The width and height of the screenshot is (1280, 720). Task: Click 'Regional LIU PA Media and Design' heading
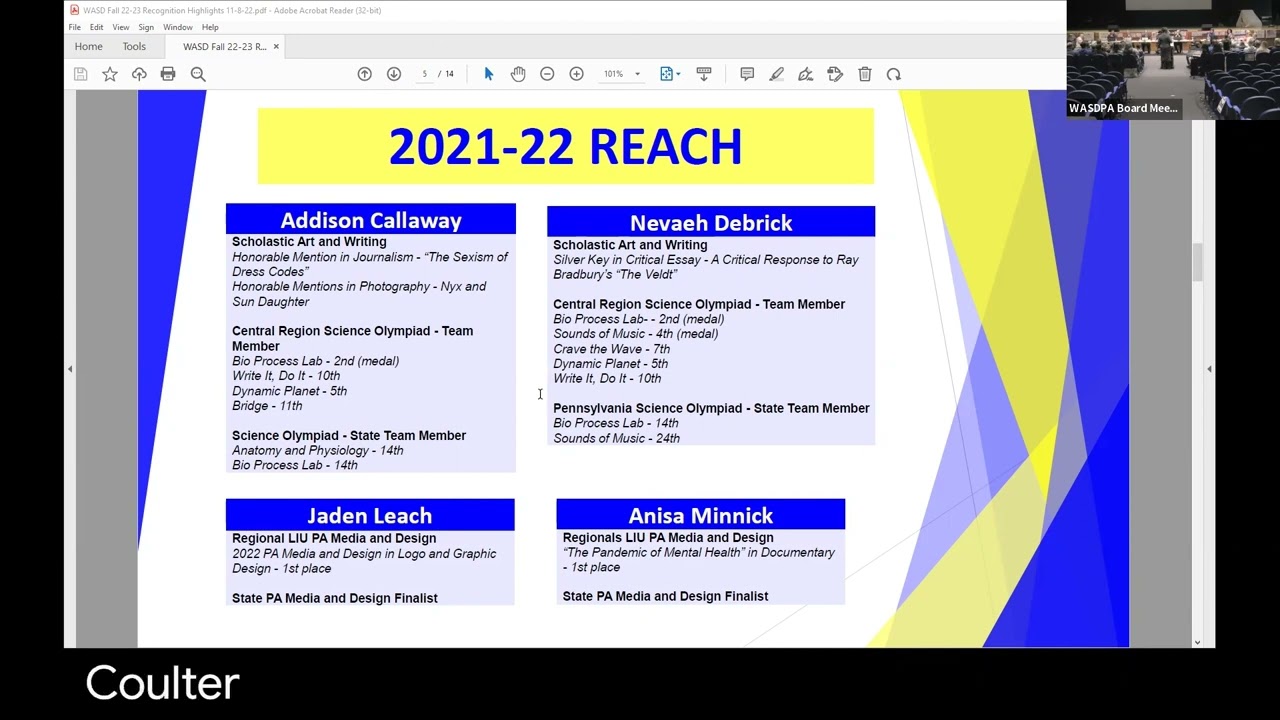click(334, 538)
